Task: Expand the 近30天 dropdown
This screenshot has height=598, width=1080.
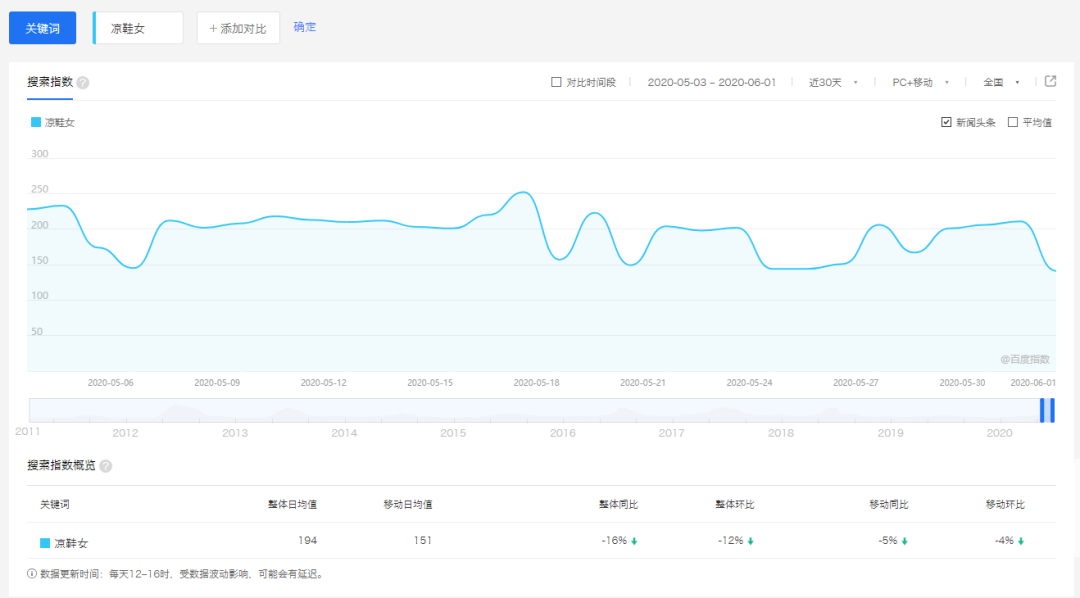Action: pyautogui.click(x=833, y=82)
